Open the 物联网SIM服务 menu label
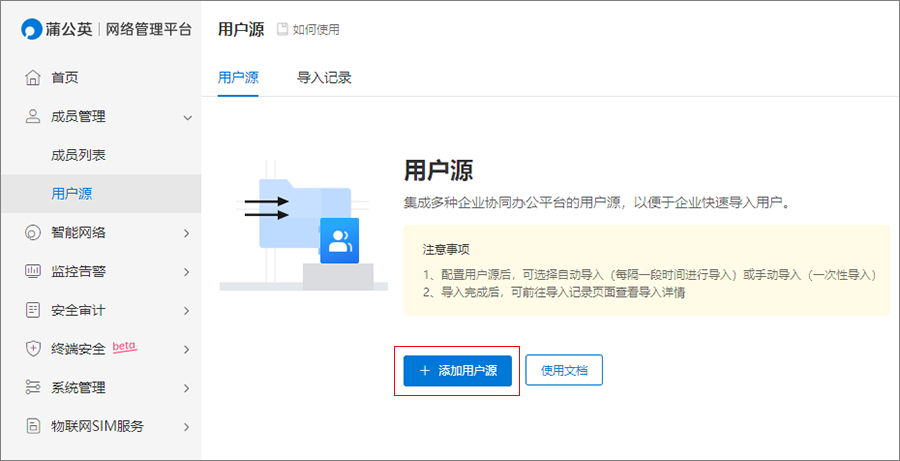This screenshot has width=900, height=461. [98, 427]
